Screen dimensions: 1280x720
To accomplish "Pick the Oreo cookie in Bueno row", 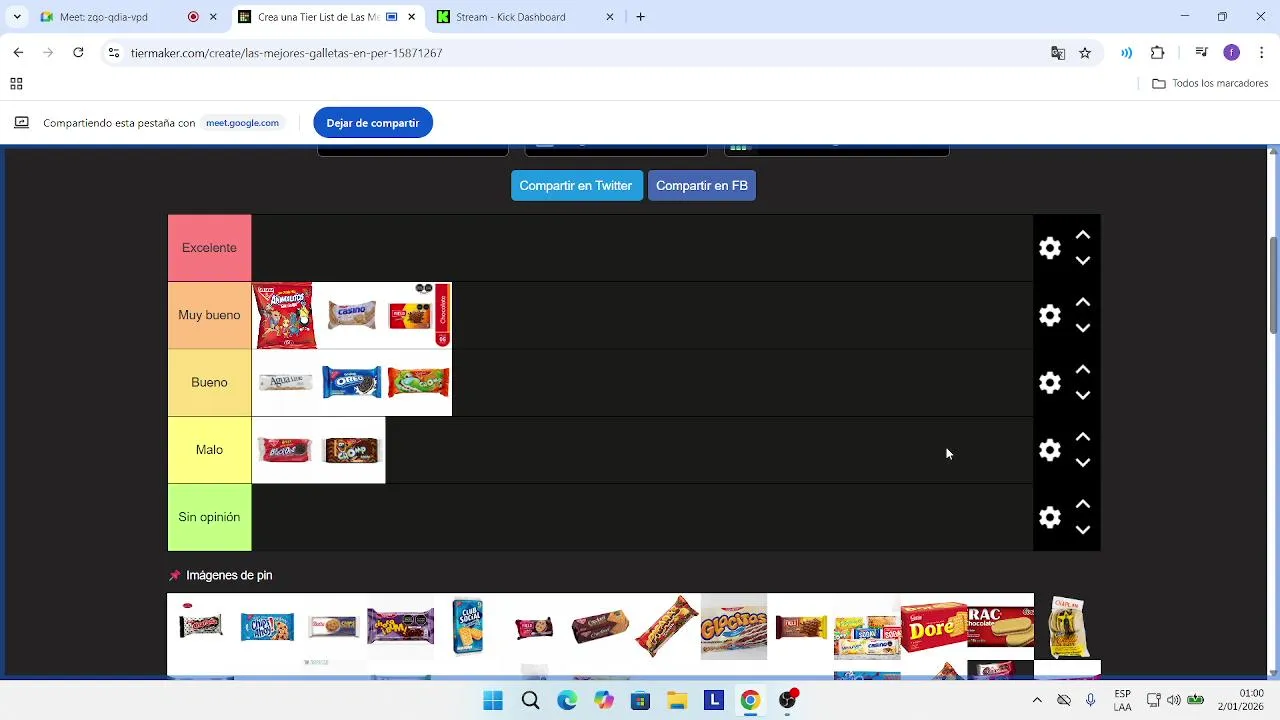I will (x=352, y=383).
